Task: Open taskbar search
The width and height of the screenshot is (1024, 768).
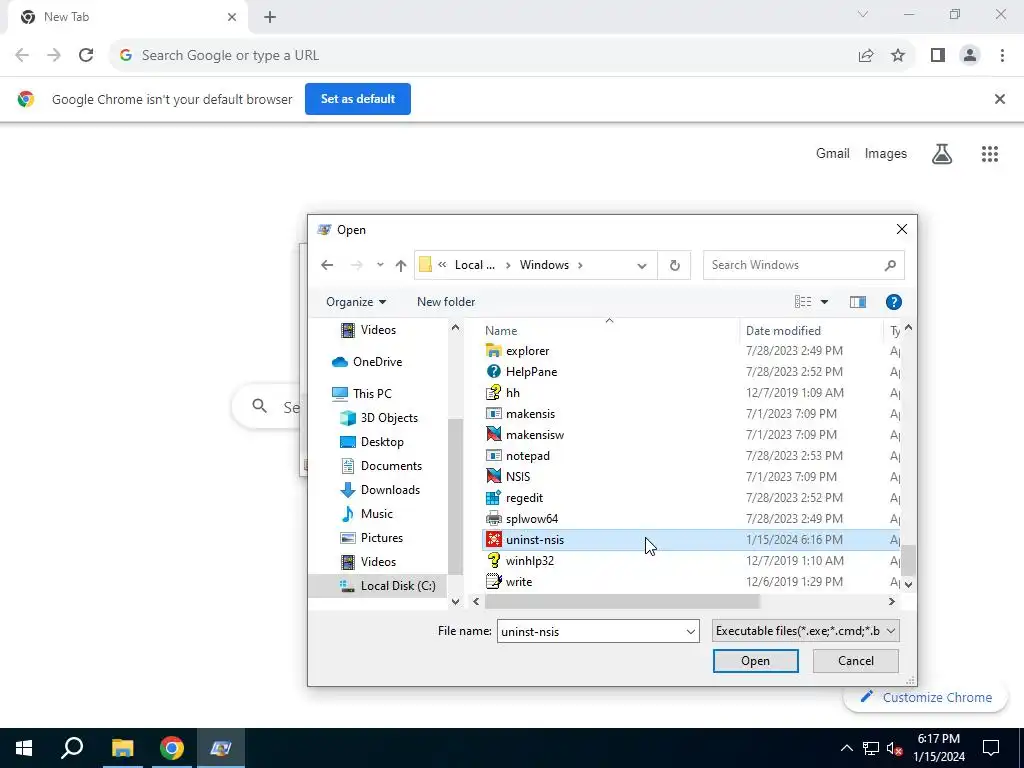Action: pos(72,748)
